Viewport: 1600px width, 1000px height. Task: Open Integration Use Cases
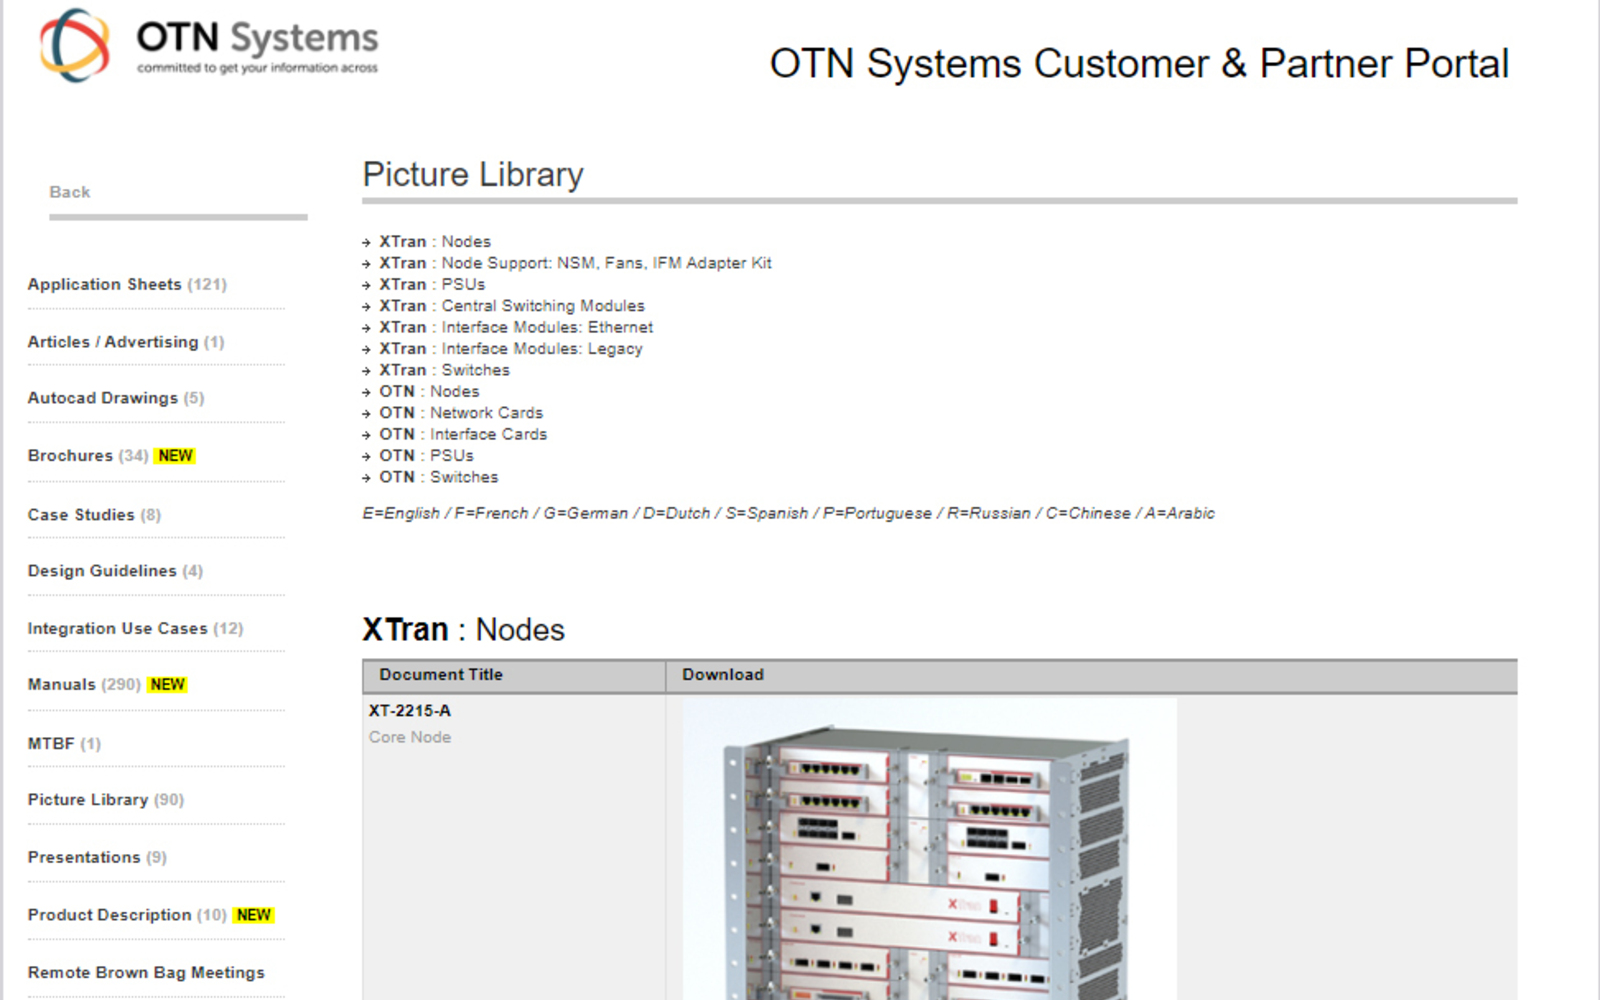pyautogui.click(x=117, y=629)
